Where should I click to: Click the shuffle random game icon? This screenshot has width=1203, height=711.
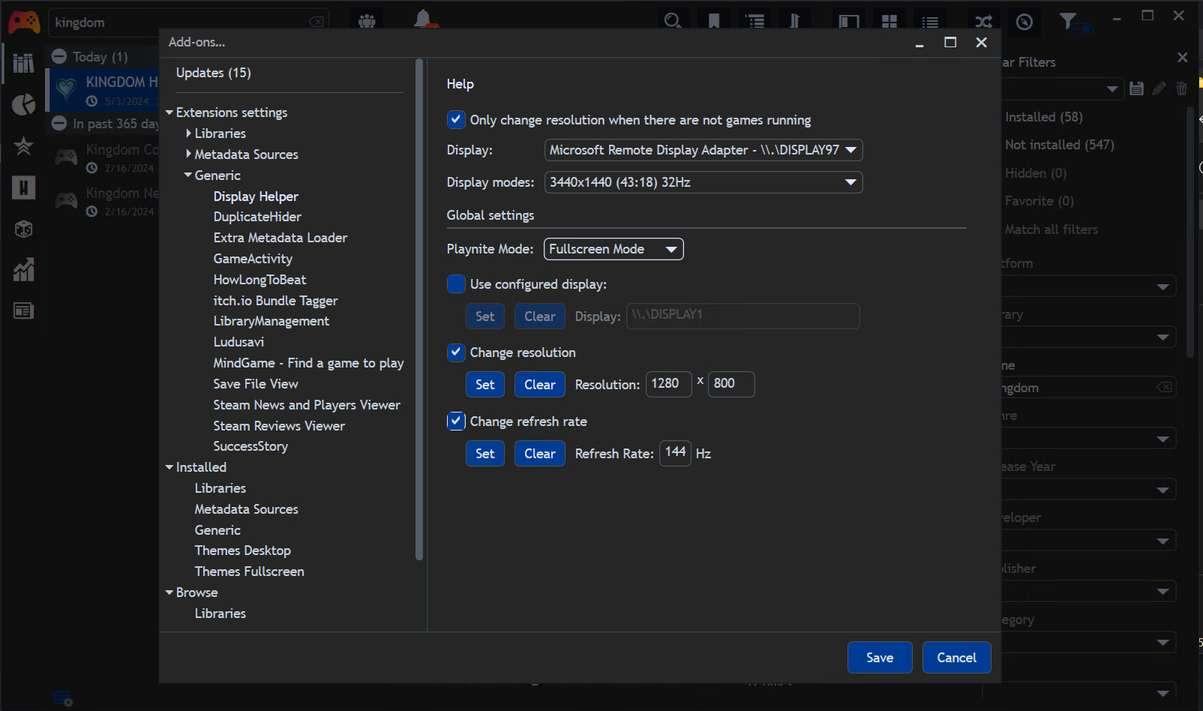point(984,21)
